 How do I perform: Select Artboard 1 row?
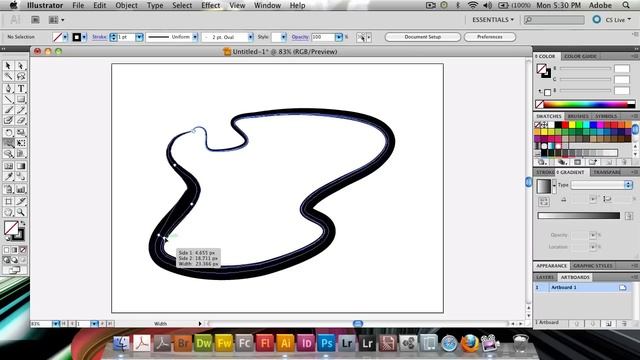coord(581,287)
